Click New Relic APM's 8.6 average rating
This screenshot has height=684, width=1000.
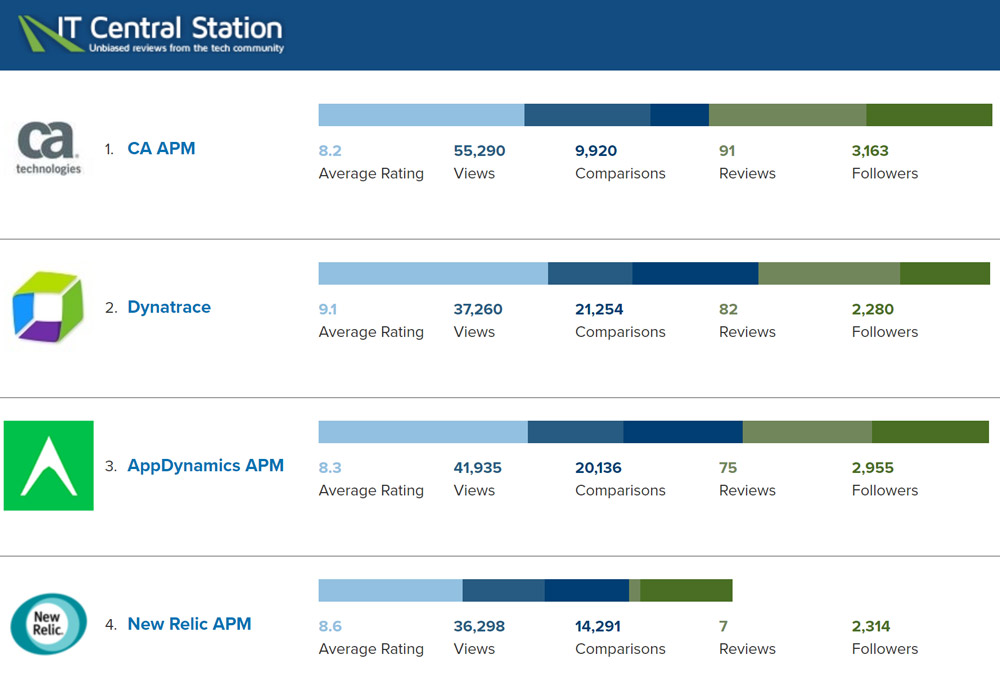330,627
